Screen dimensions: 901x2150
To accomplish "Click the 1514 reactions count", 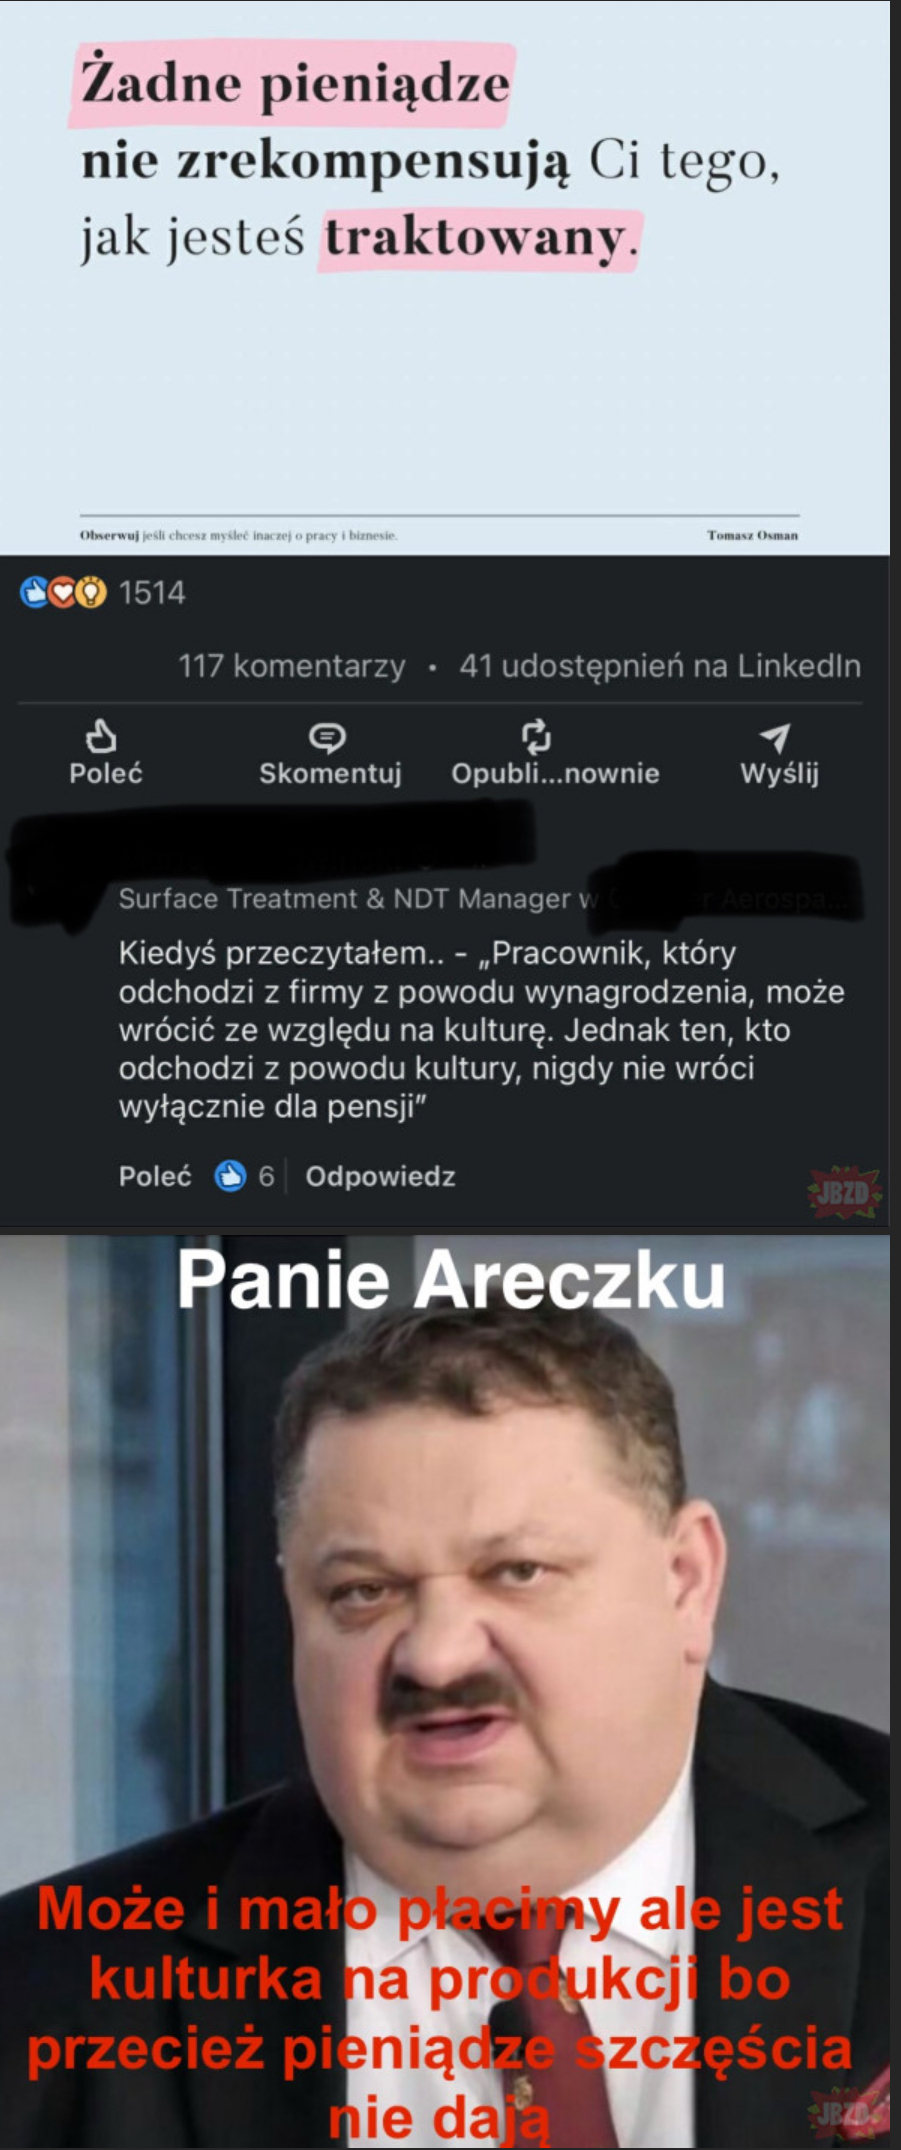I will 152,593.
